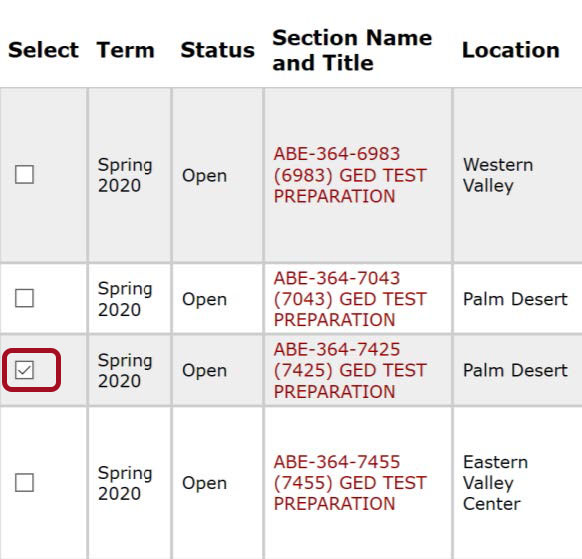Click Palm Desert in the ABE-364-7043 row
This screenshot has width=582, height=559.
click(515, 299)
